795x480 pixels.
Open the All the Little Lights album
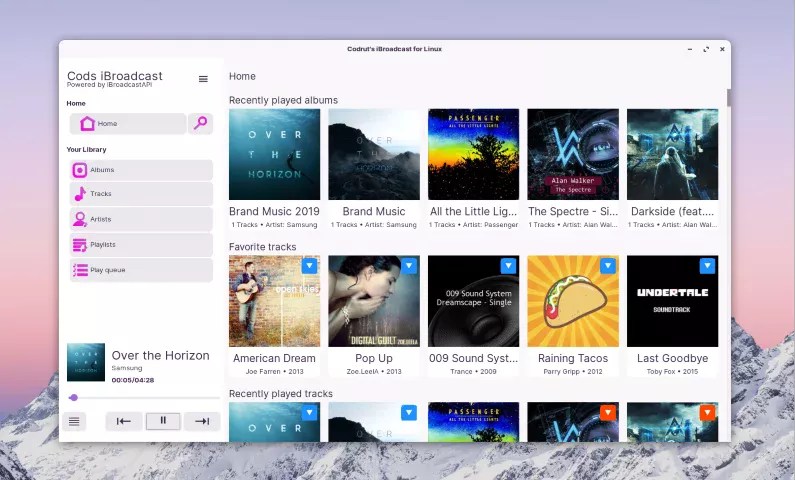point(474,169)
